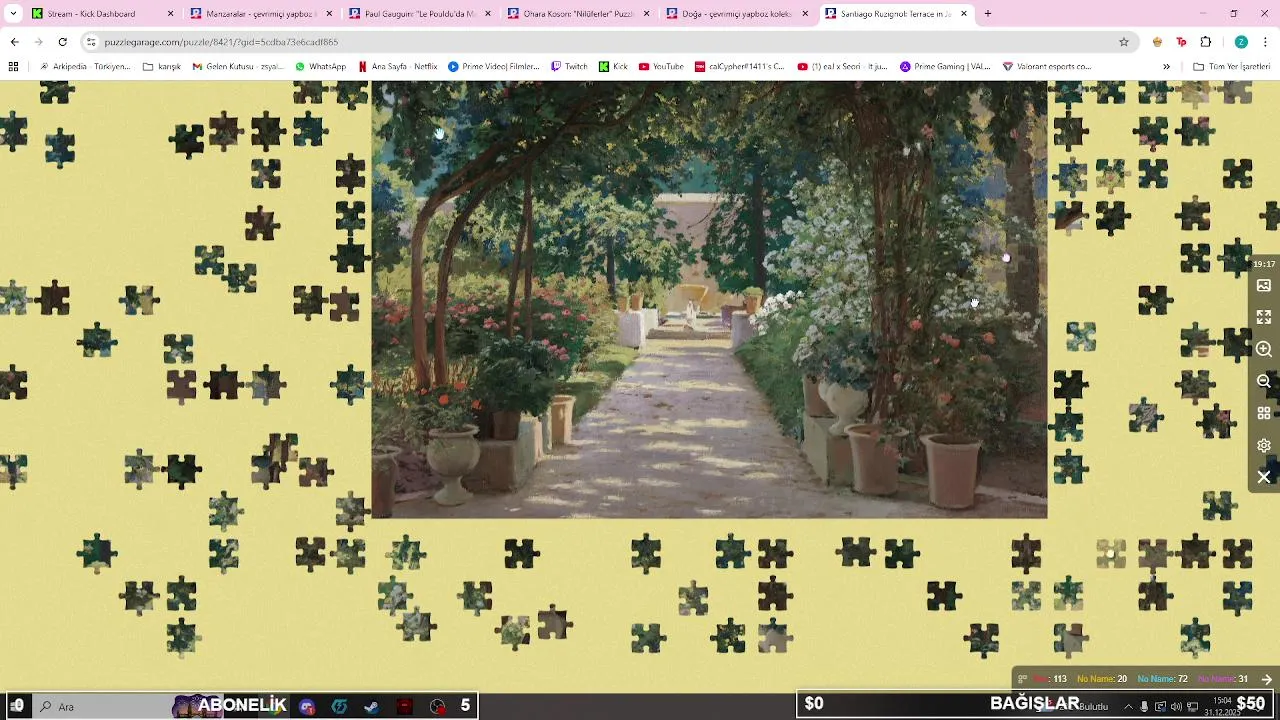Open Prime Video bookmark
This screenshot has width=1280, height=720.
pos(494,67)
